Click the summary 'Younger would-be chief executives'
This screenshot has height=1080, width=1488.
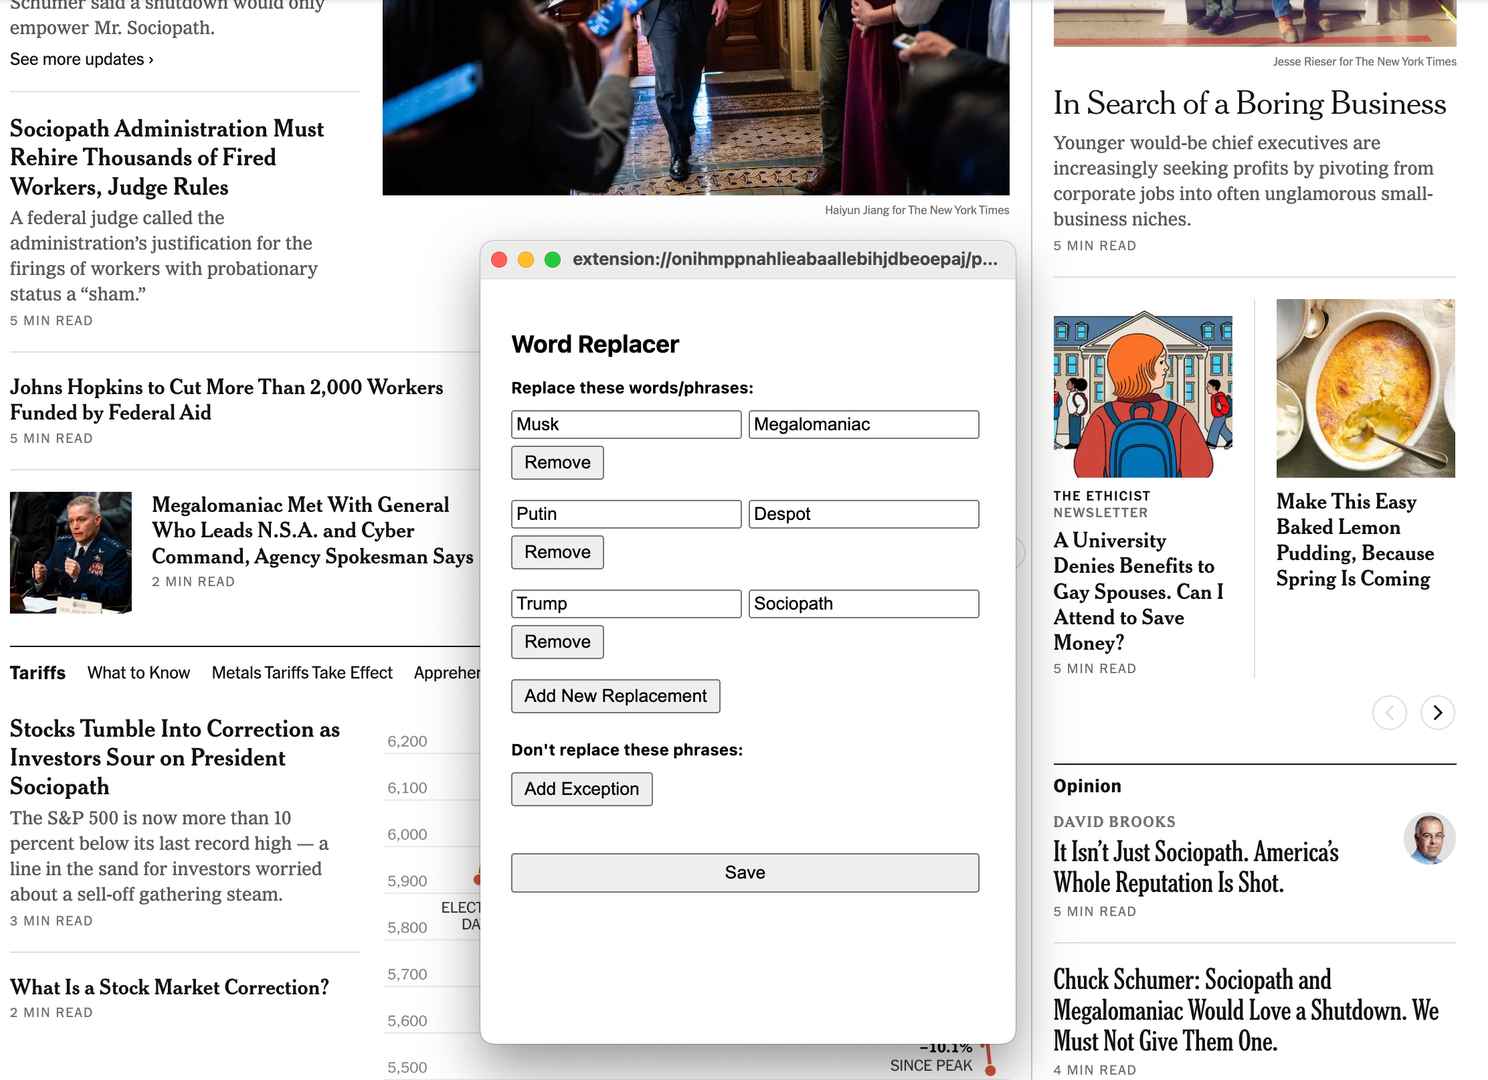[x=1243, y=181]
